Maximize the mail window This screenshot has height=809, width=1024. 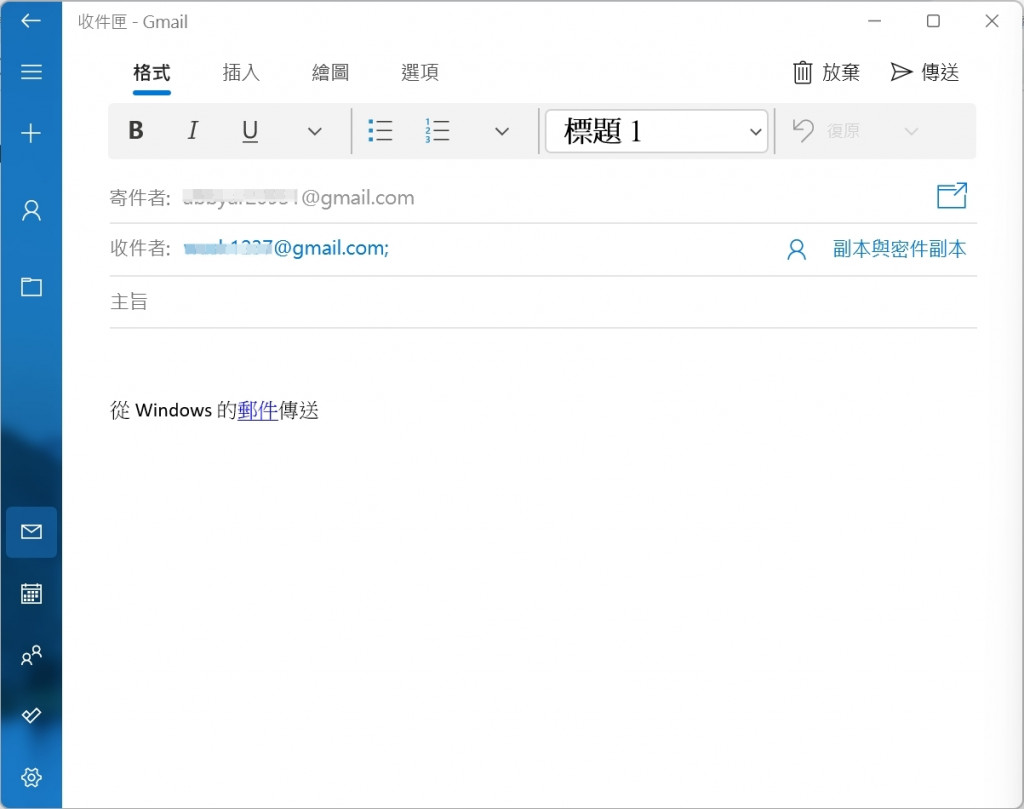(933, 21)
